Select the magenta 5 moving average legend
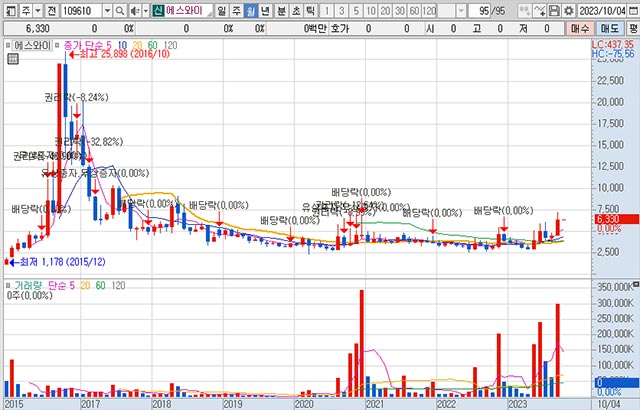This screenshot has height=410, width=640. click(108, 45)
